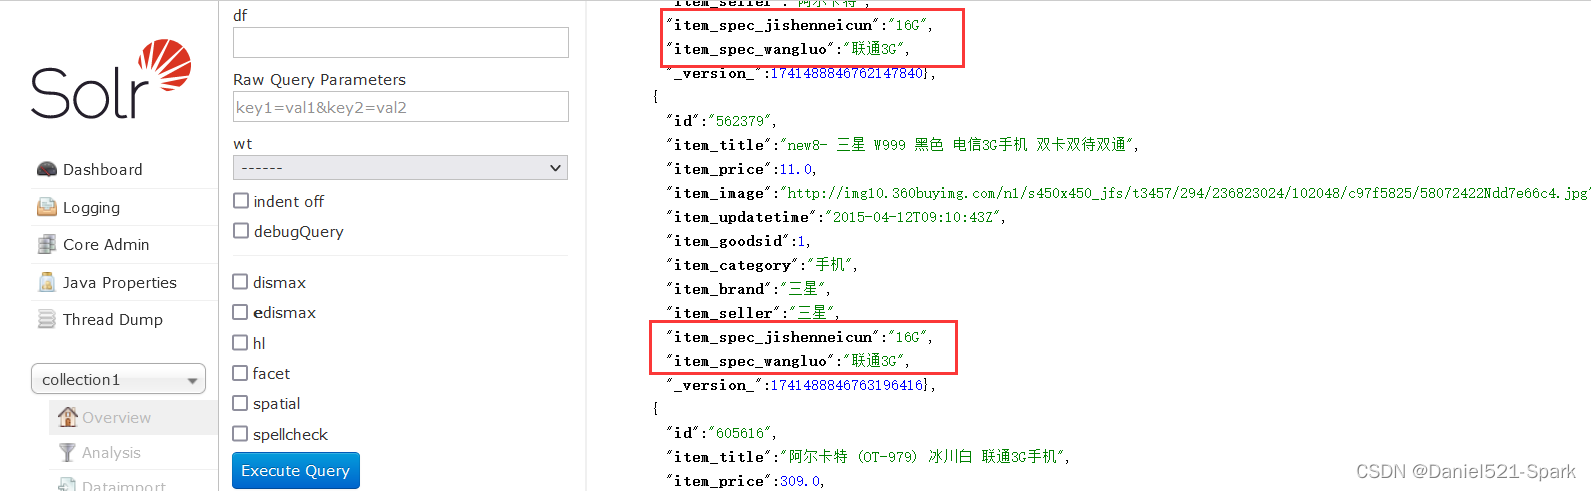Click the item_goodsid value 1
1591x491 pixels.
(x=800, y=241)
